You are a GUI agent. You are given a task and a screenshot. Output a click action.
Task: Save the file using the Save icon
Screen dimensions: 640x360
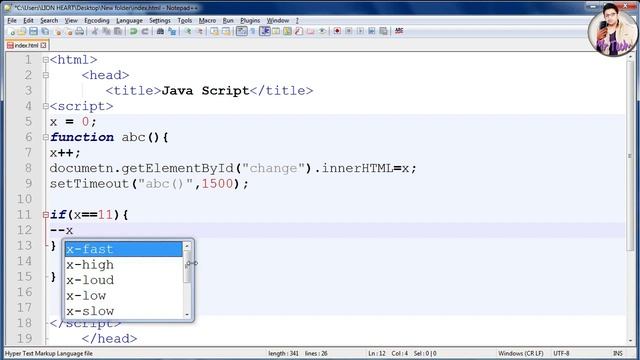tap(33, 31)
